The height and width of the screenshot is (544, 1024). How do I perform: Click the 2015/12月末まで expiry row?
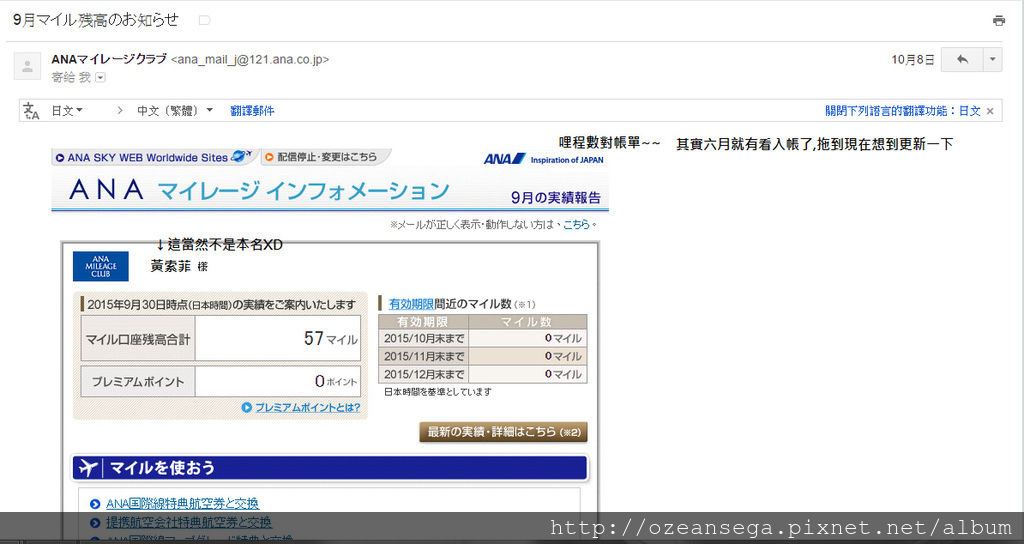click(x=483, y=374)
